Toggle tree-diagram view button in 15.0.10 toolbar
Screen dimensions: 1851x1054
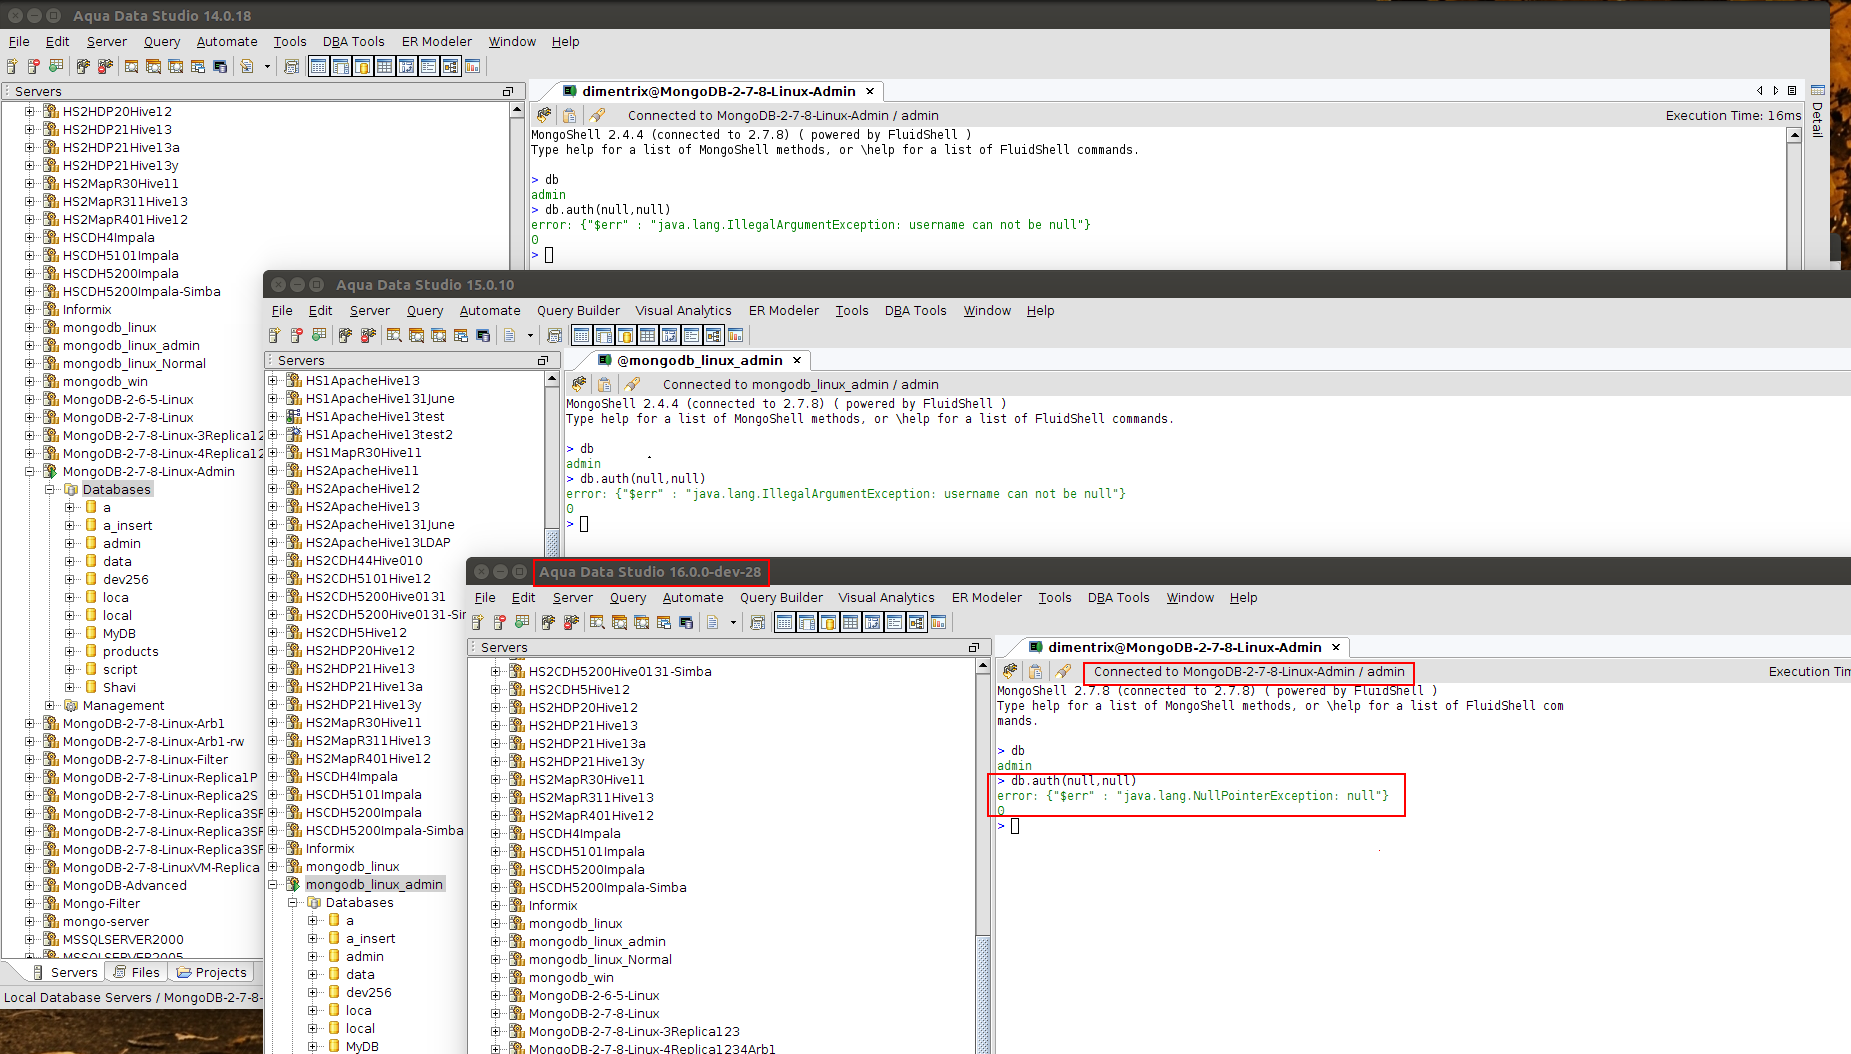[713, 335]
